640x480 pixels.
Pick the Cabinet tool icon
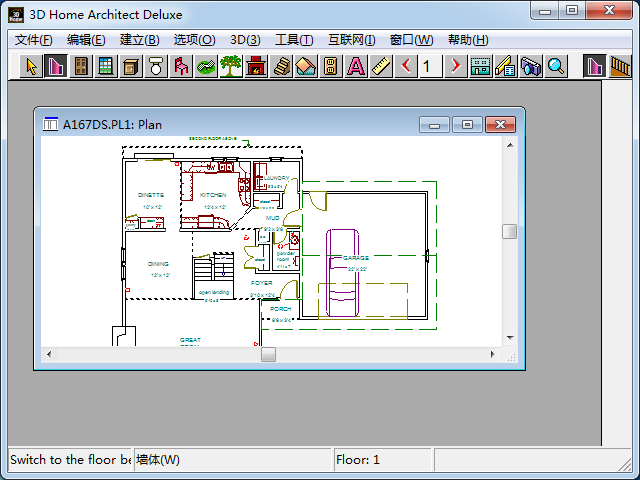[x=131, y=67]
